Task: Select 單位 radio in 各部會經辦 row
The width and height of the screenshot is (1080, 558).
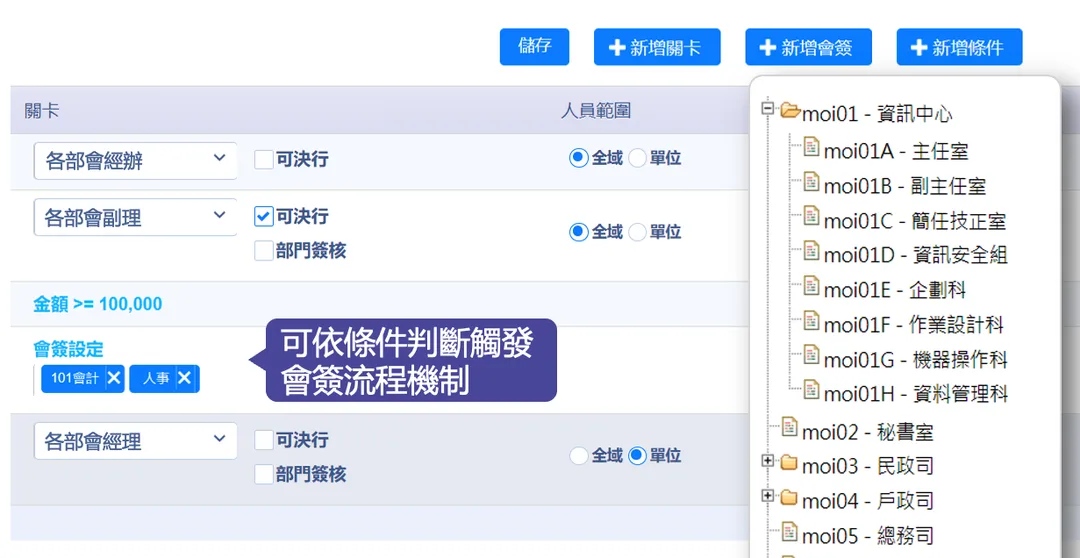Action: (x=638, y=158)
